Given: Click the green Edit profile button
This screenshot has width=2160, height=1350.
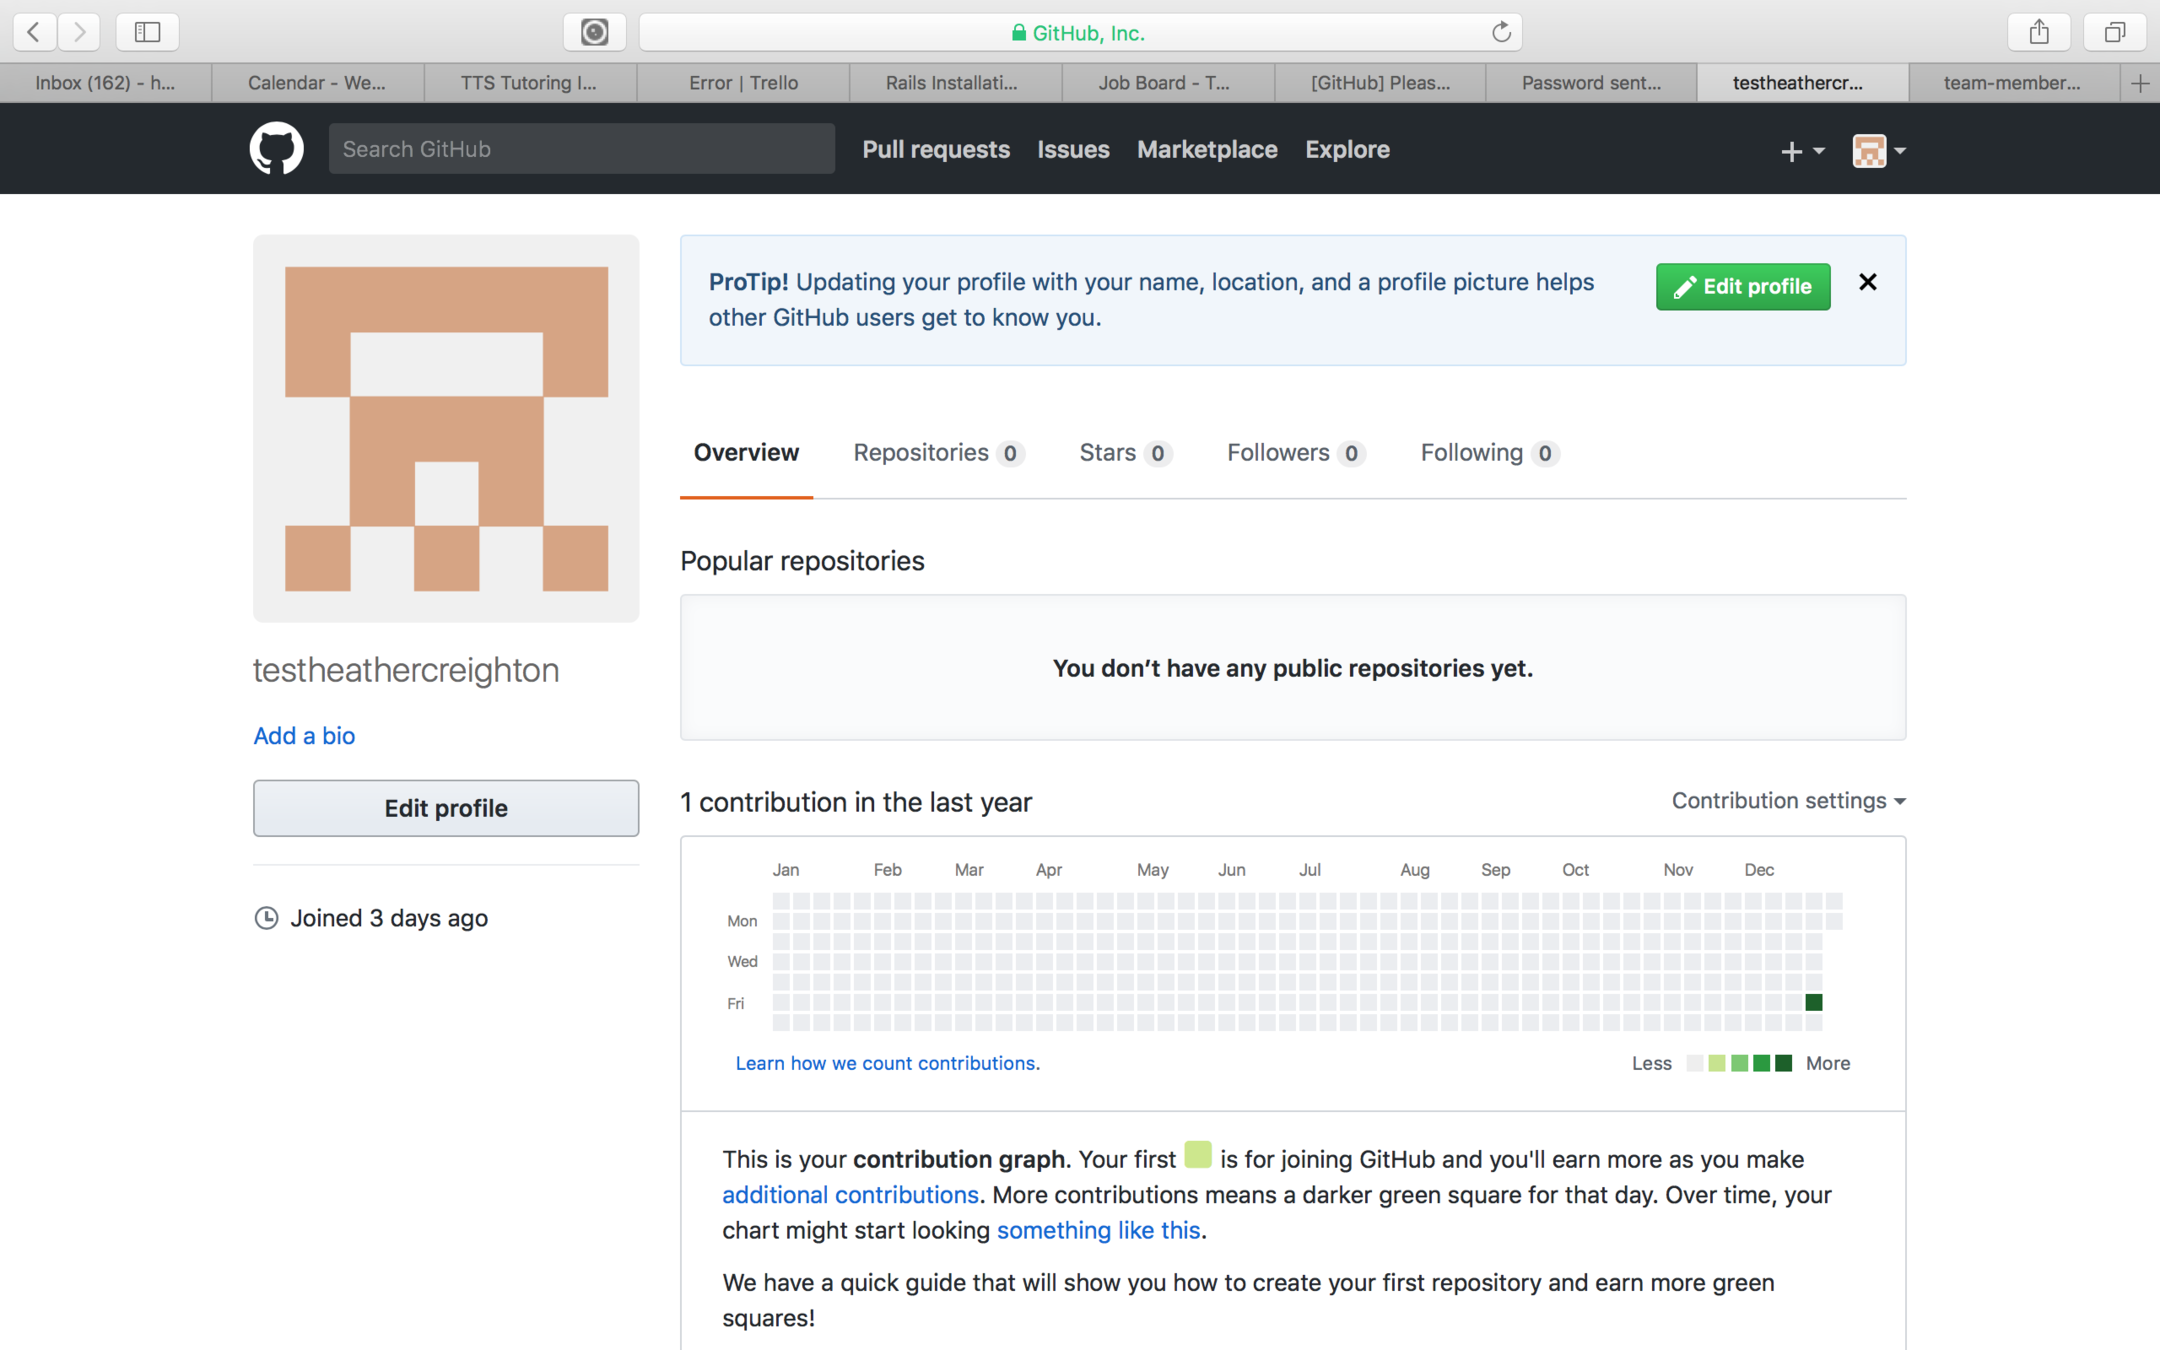Looking at the screenshot, I should click(1742, 287).
